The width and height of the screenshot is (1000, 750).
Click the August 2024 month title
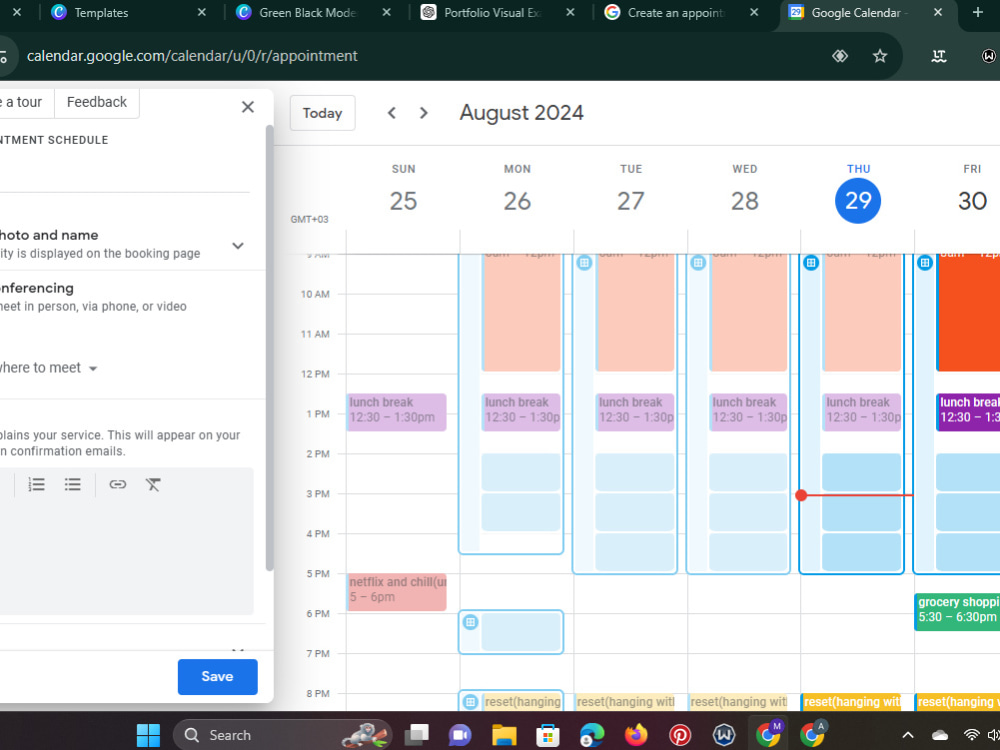coord(522,113)
